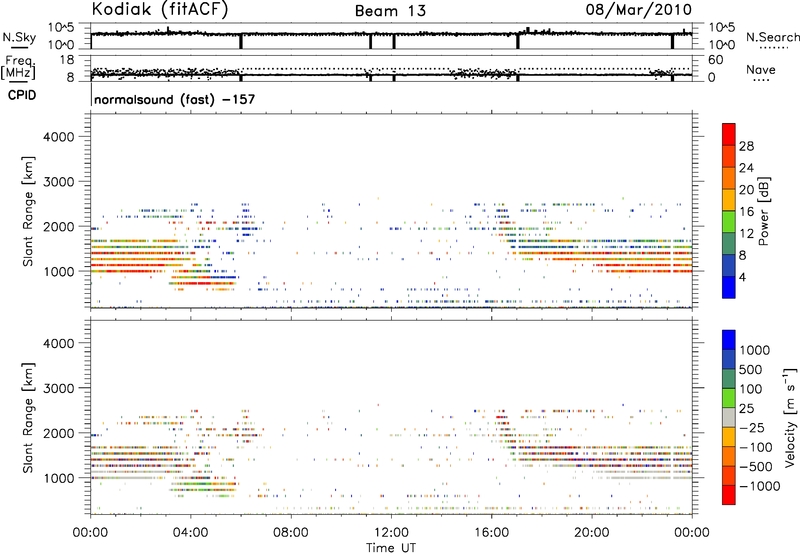
Task: Click the '60' Nave axis tick
Action: coord(715,60)
